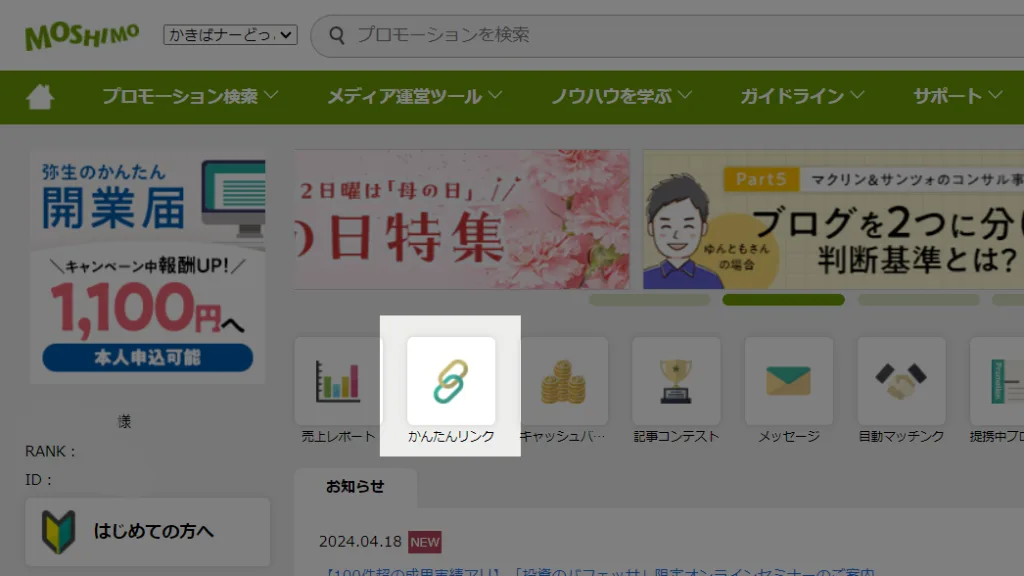1024x576 pixels.
Task: Select the active green carousel indicator
Action: (783, 300)
